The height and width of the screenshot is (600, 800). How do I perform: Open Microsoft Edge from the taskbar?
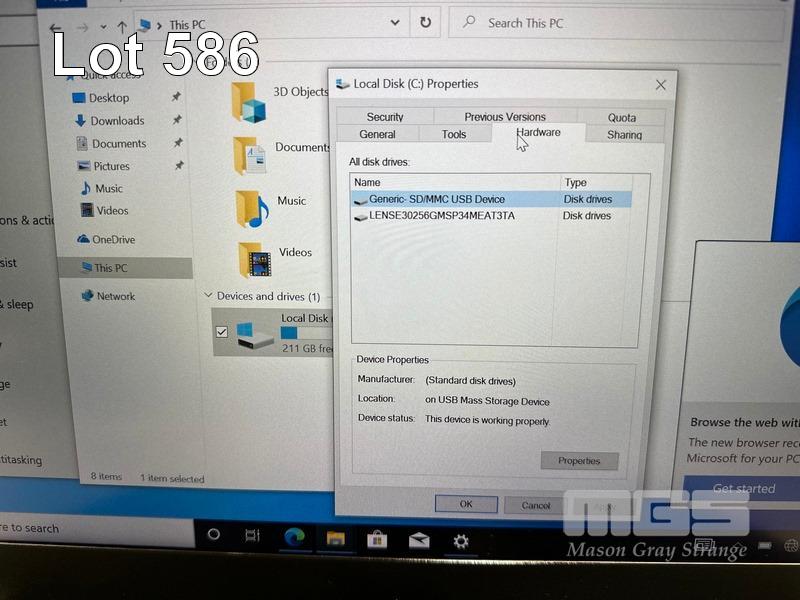tap(294, 538)
